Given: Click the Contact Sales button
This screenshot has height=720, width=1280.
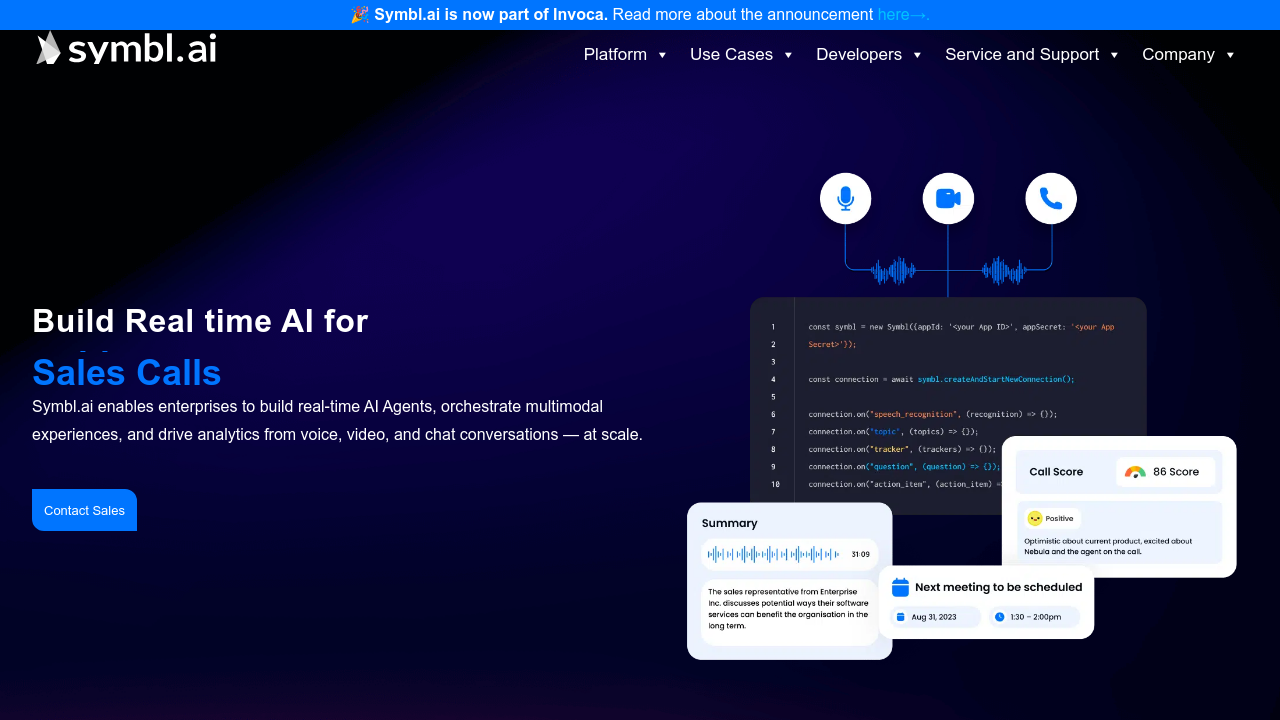Looking at the screenshot, I should point(84,510).
